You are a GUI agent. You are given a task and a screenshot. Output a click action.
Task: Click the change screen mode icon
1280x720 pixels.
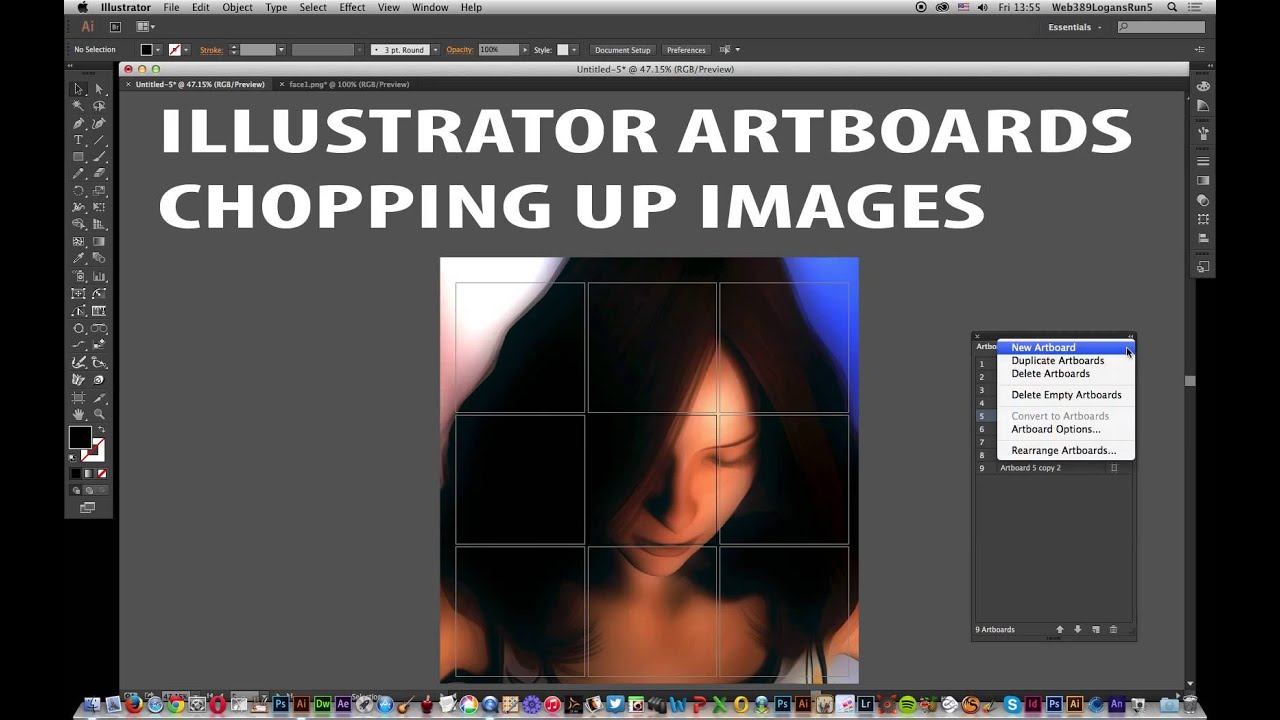(88, 507)
